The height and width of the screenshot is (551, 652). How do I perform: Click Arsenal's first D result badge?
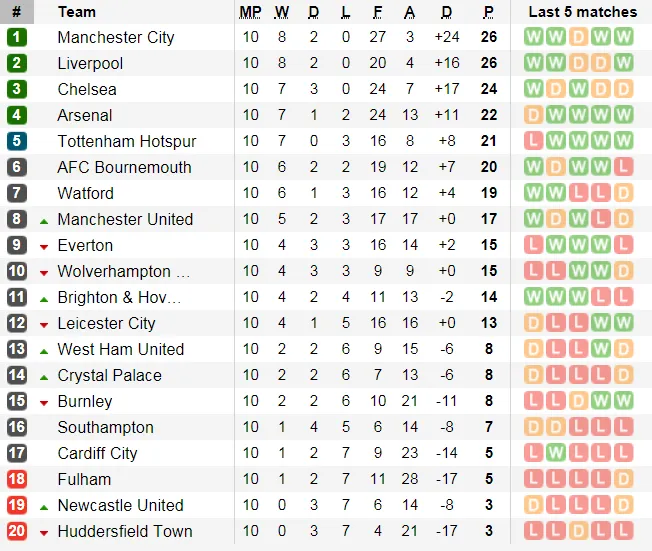533,115
